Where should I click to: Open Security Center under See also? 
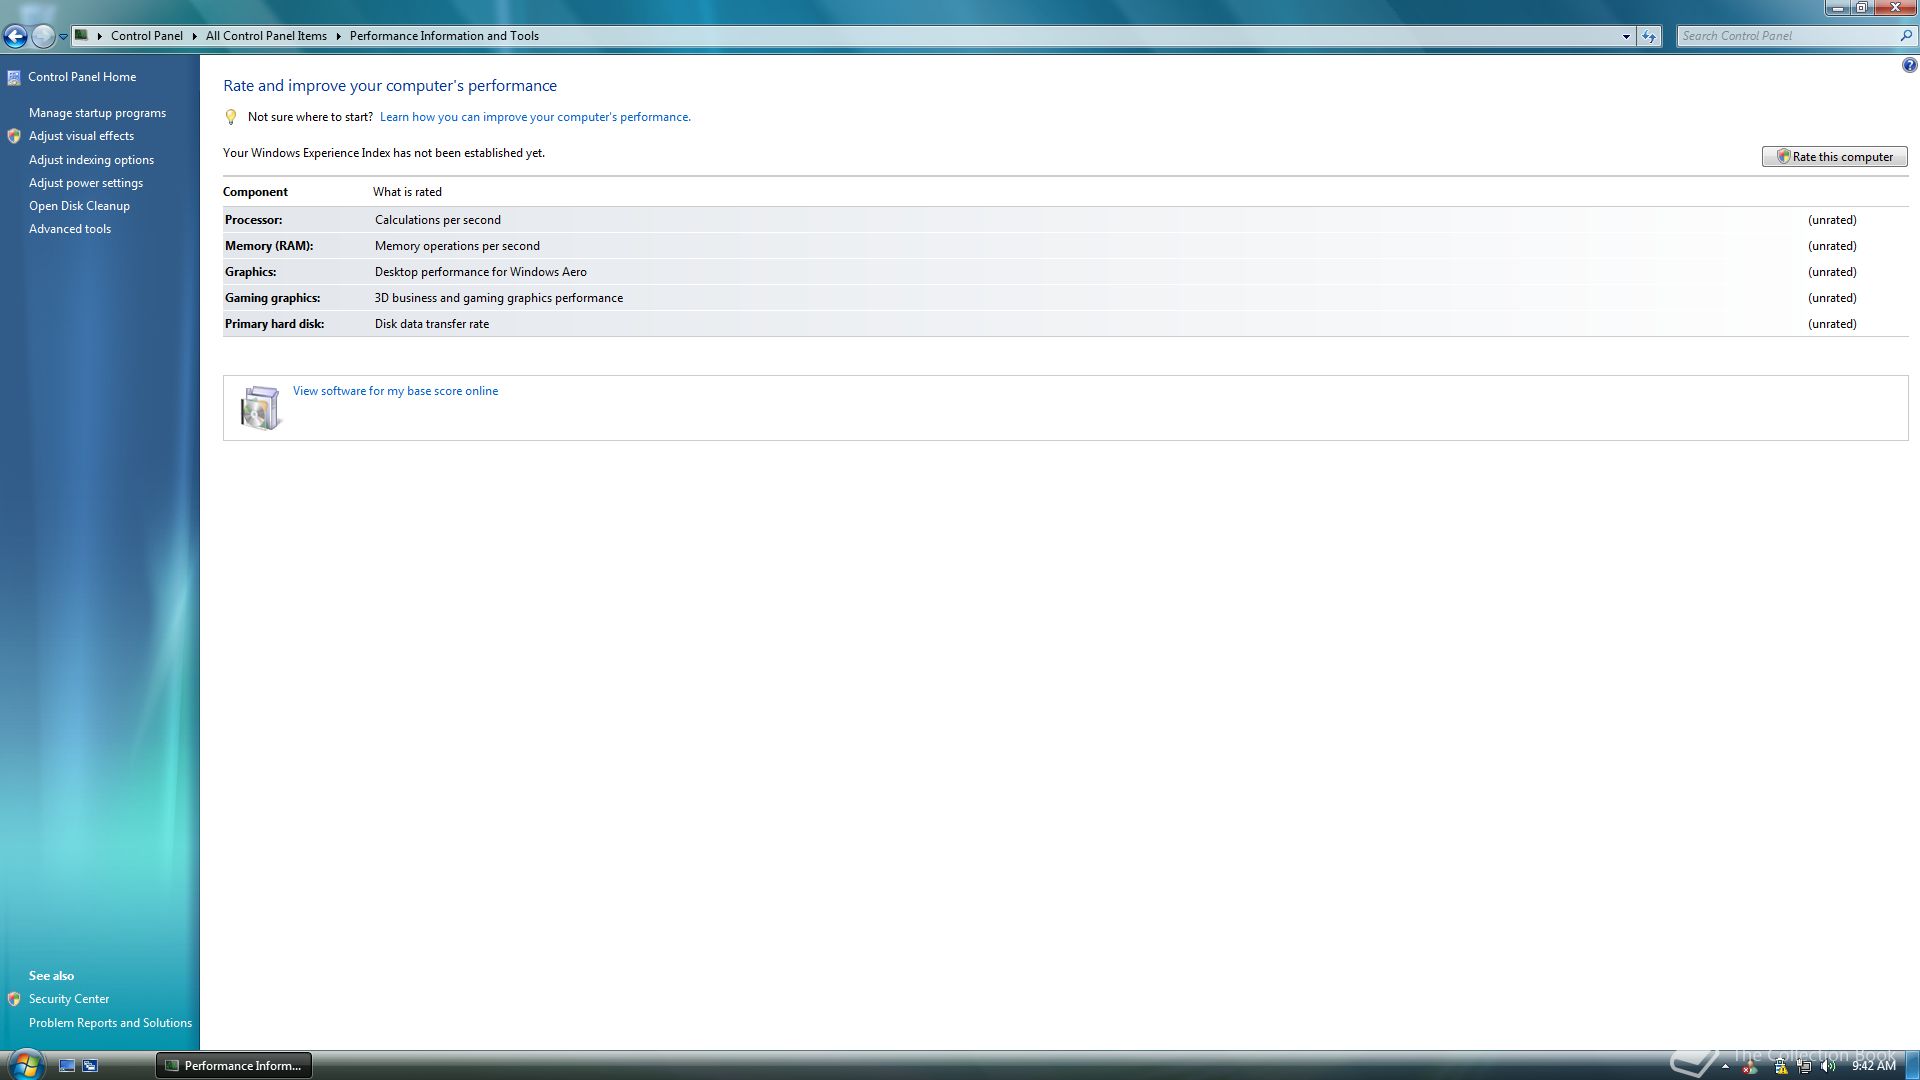coord(69,999)
